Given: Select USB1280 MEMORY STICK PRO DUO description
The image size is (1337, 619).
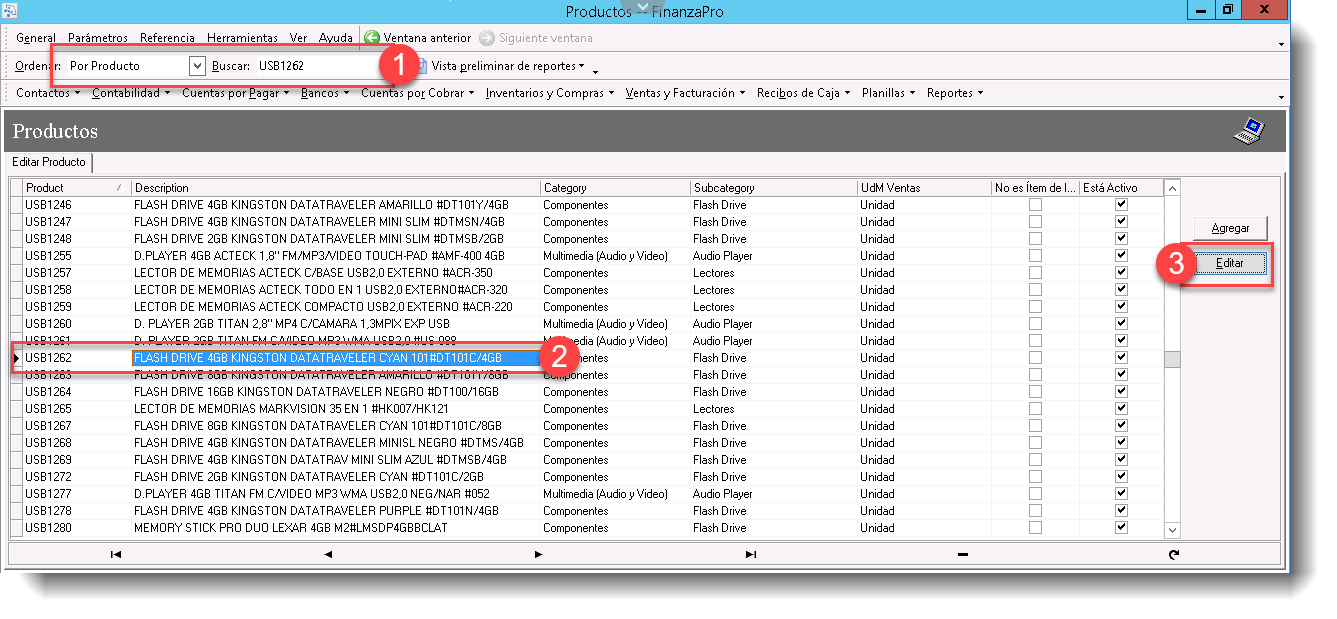Looking at the screenshot, I should pyautogui.click(x=335, y=528).
